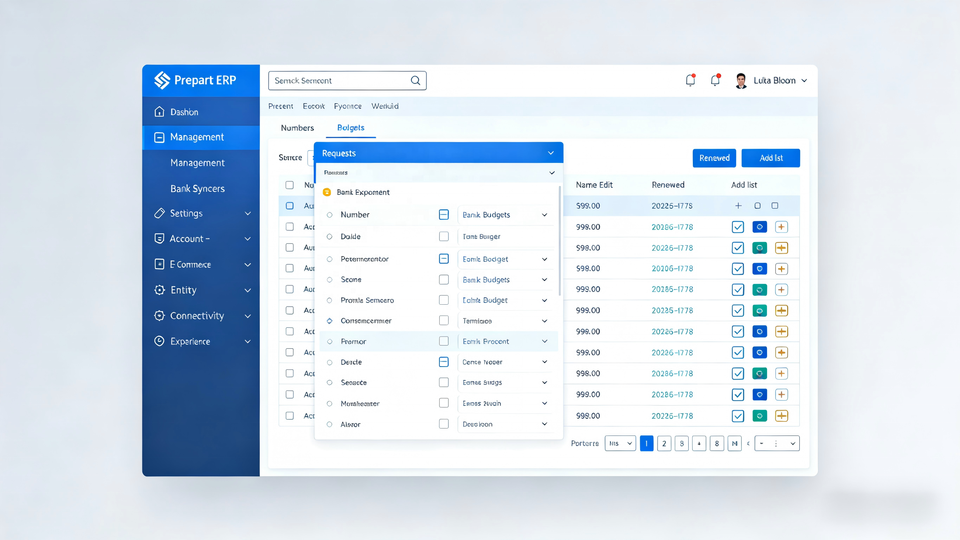
Task: Open the Precent menu item
Action: [280, 106]
